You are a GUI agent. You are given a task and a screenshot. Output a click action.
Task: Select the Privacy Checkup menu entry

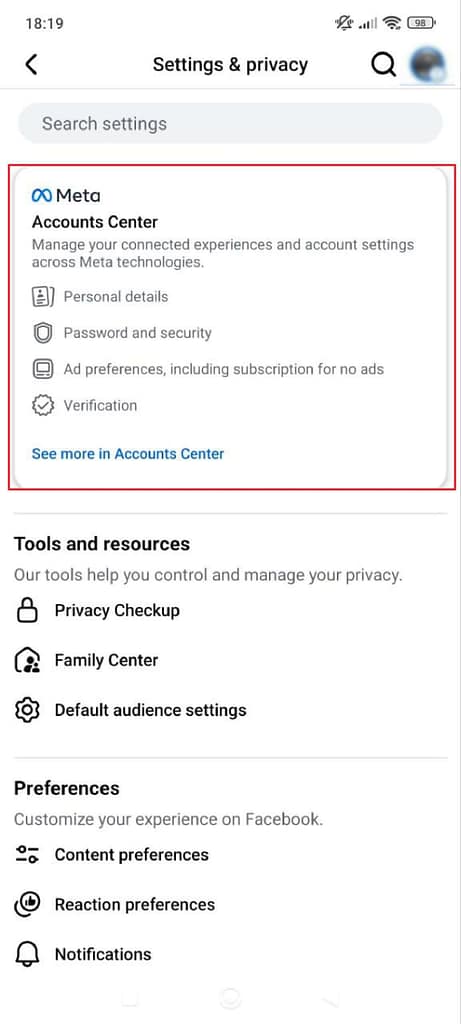[230, 611]
